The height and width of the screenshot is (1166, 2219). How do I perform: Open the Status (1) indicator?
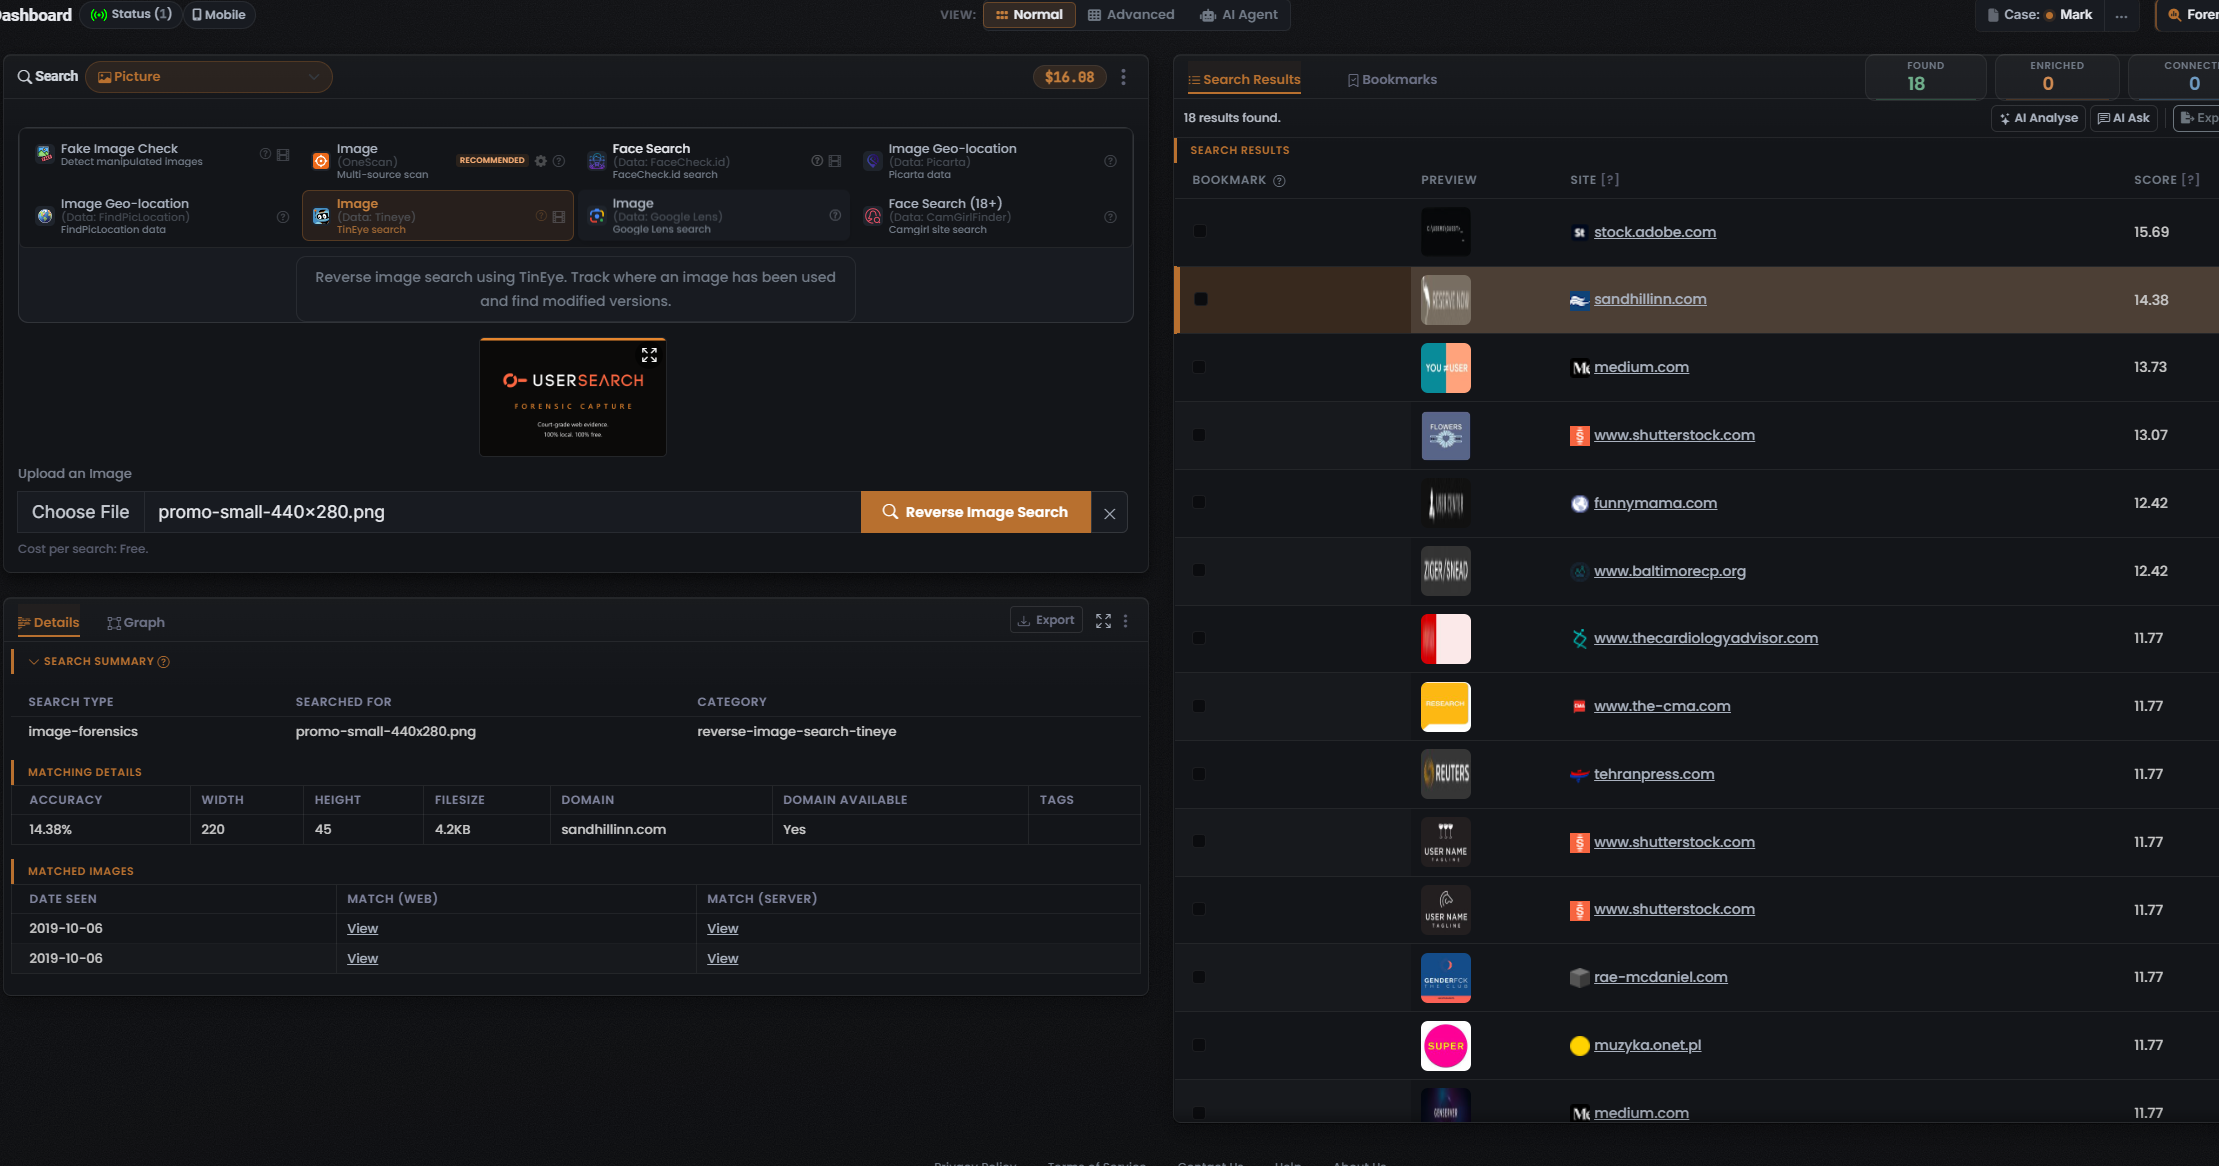click(x=131, y=15)
